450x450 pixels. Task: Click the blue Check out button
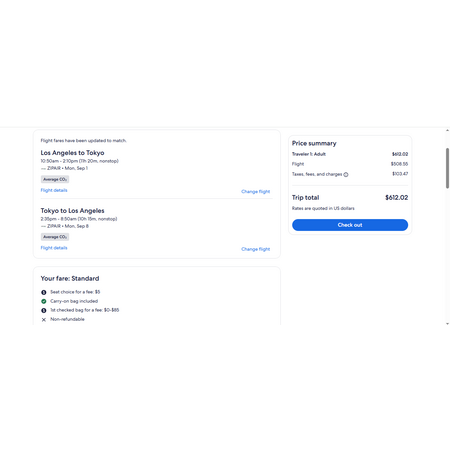[350, 225]
